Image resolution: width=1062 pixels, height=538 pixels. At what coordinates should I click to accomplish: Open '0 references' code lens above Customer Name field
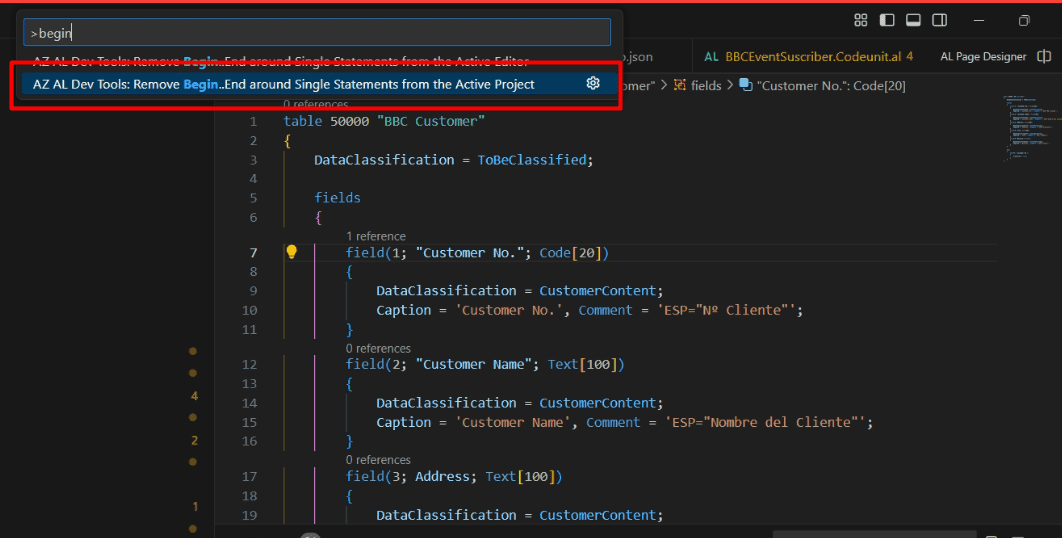pyautogui.click(x=378, y=348)
